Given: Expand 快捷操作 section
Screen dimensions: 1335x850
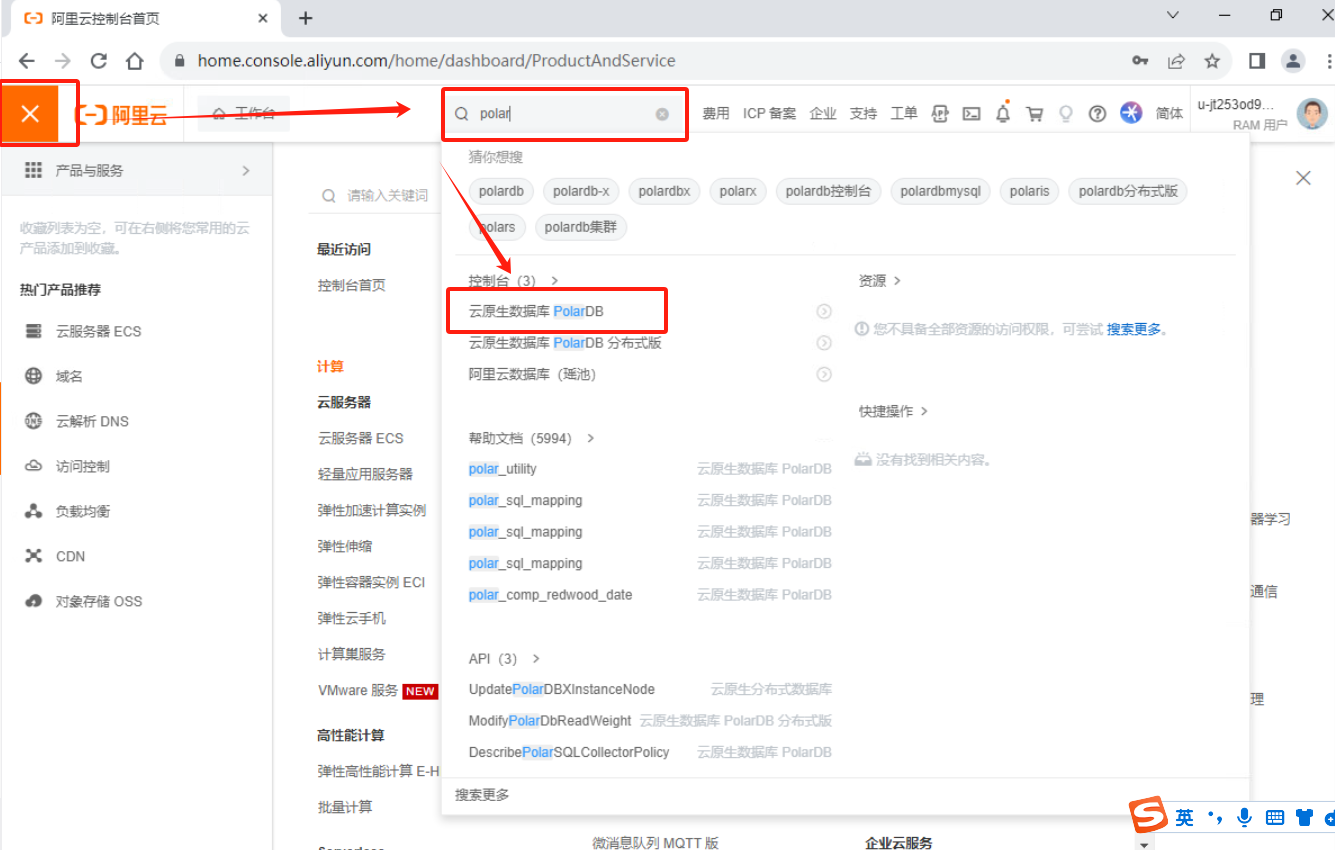Looking at the screenshot, I should click(894, 411).
